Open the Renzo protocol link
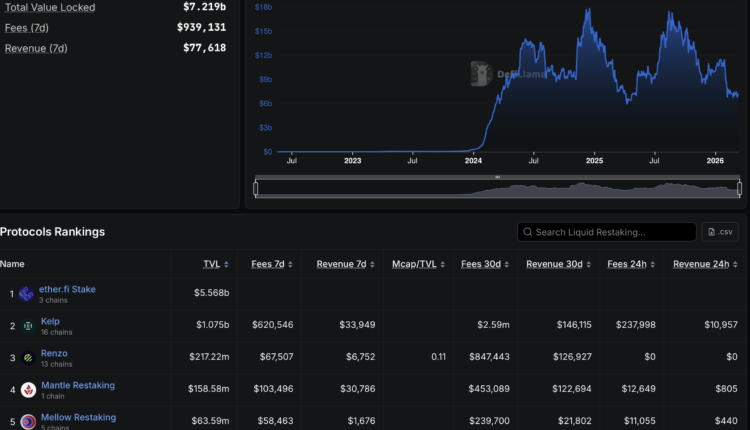 [54, 353]
